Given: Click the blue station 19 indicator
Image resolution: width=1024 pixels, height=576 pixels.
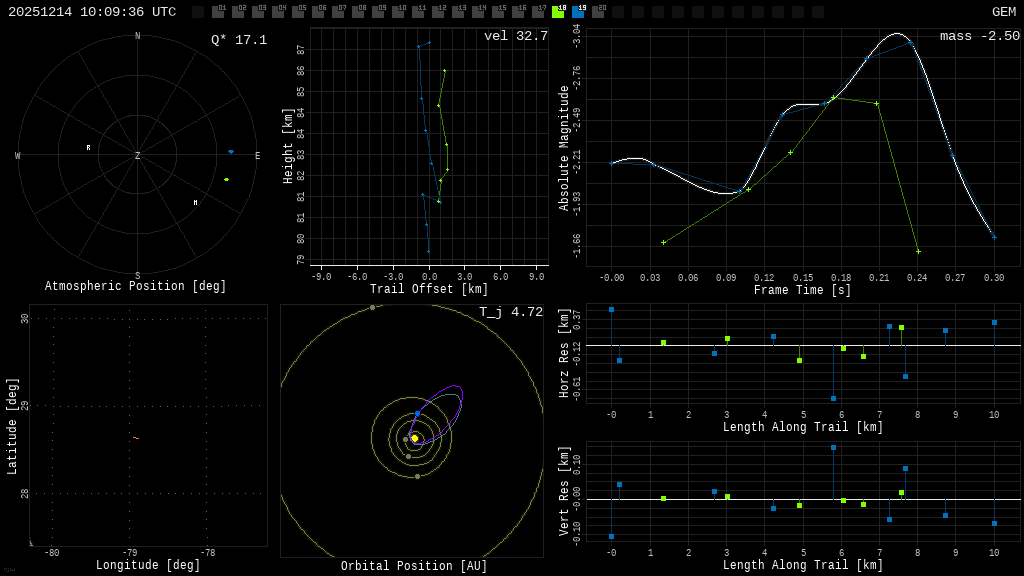Looking at the screenshot, I should pyautogui.click(x=578, y=12).
